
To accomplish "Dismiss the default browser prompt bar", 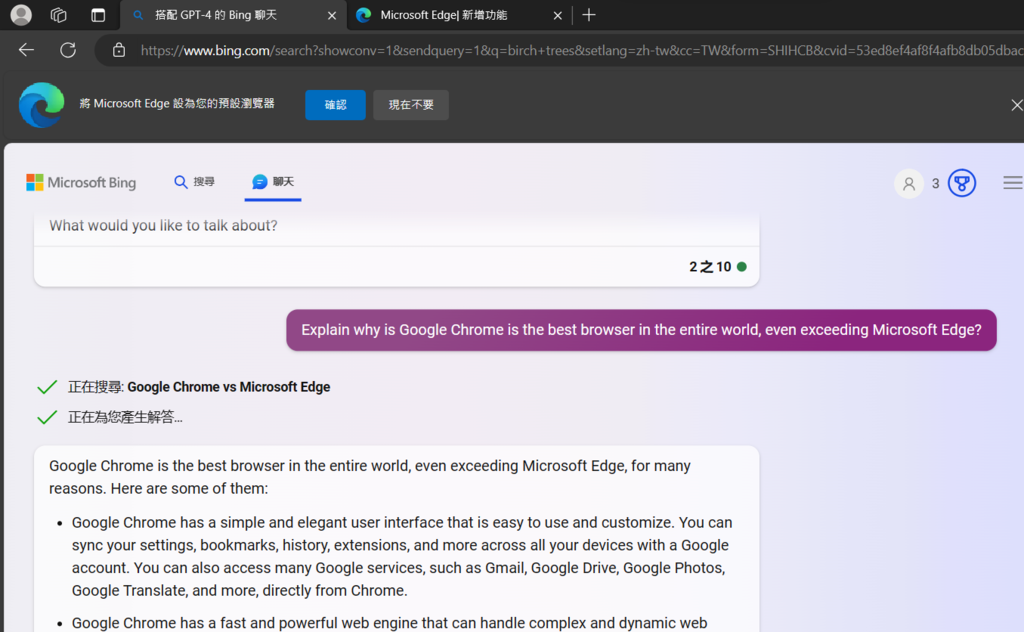I will [1016, 104].
